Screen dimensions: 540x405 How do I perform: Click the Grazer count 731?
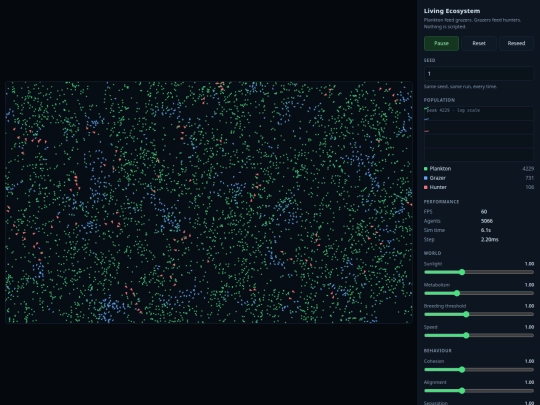pos(530,178)
